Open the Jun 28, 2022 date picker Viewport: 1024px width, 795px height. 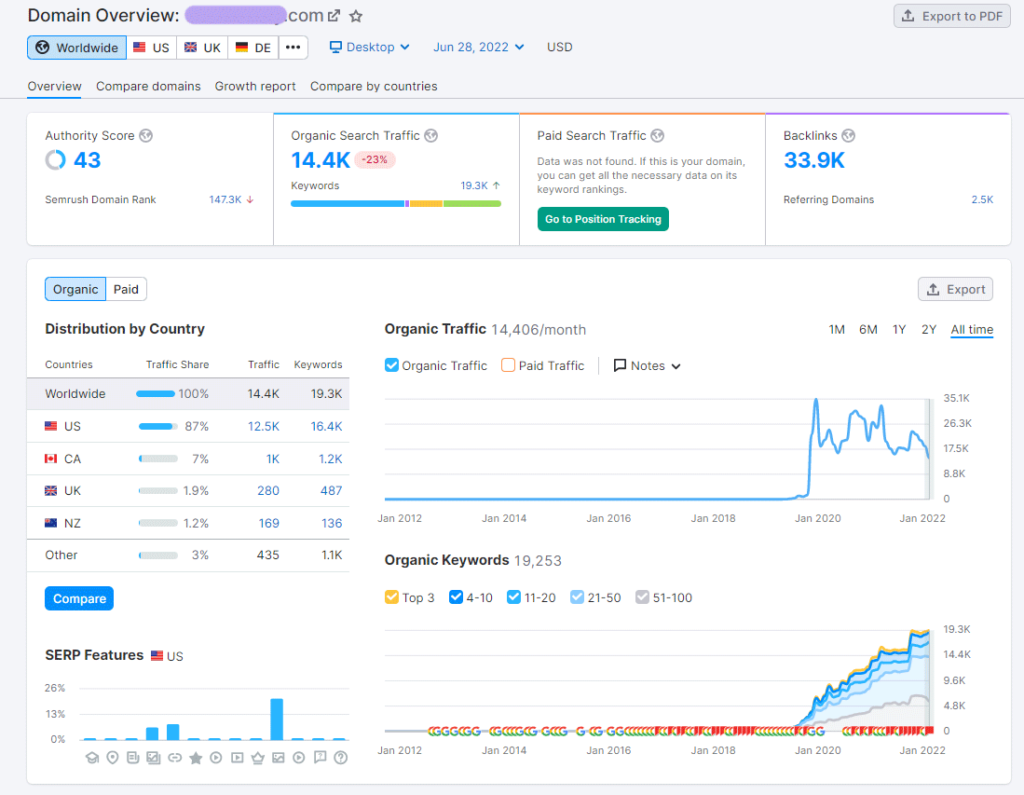(x=478, y=47)
